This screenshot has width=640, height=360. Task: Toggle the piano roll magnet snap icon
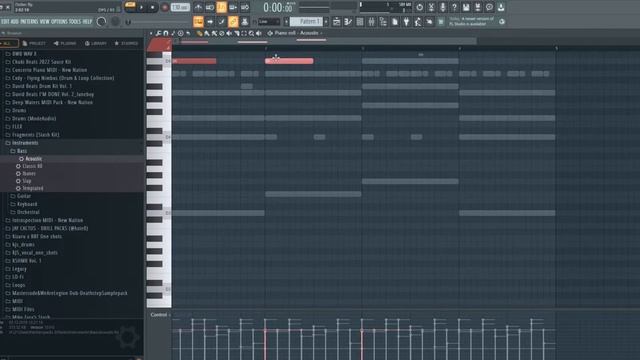coord(166,33)
